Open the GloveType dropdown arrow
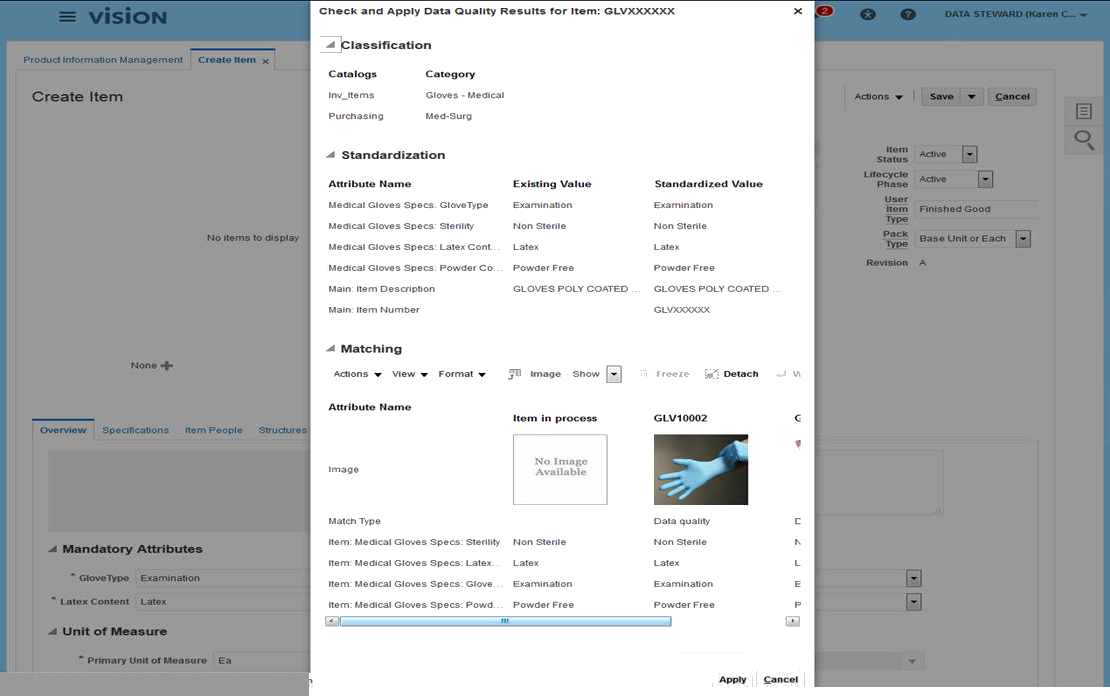This screenshot has width=1110, height=696. tap(914, 578)
